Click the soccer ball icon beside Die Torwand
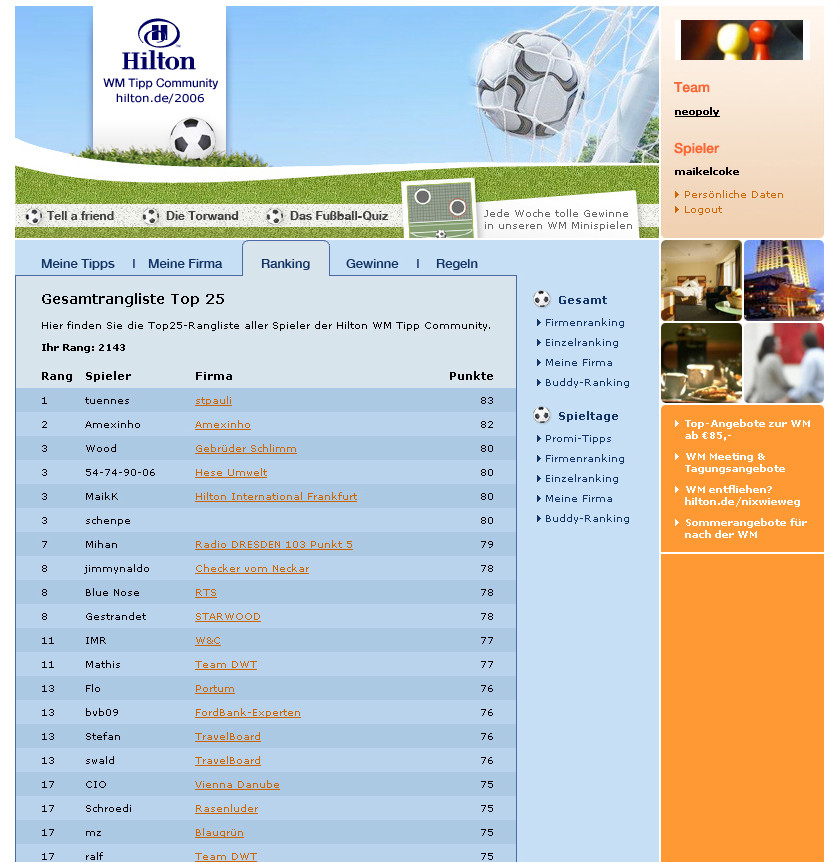840x862 pixels. tap(151, 216)
